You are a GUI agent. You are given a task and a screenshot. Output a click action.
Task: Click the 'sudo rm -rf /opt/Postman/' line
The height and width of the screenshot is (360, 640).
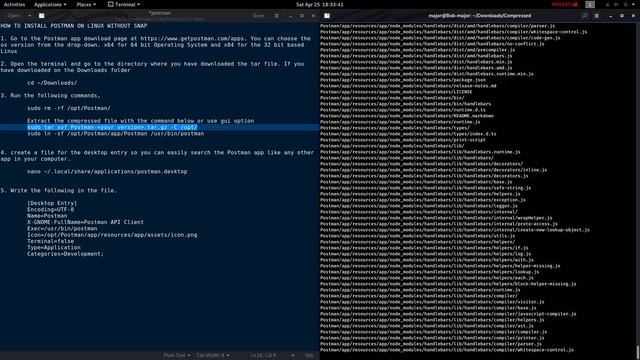click(69, 108)
